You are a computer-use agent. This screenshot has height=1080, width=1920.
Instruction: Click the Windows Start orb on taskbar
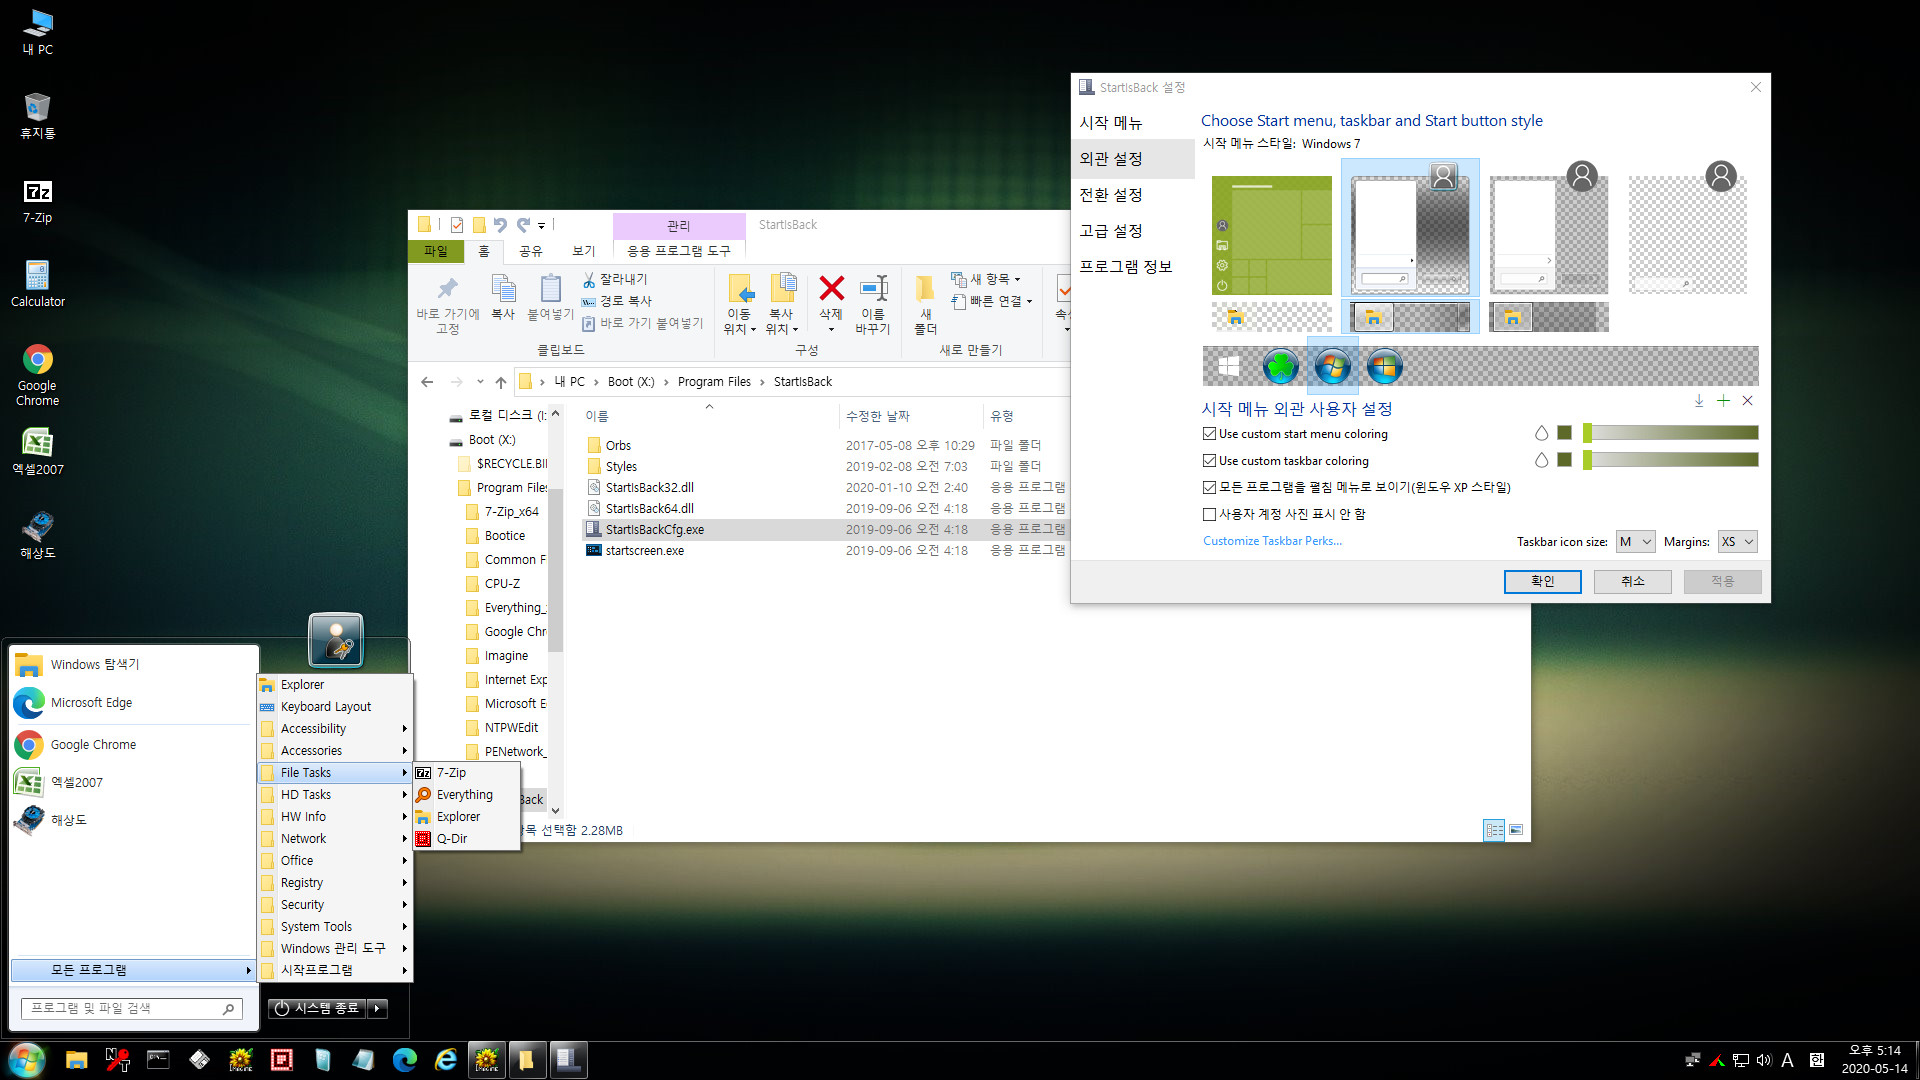(x=26, y=1060)
